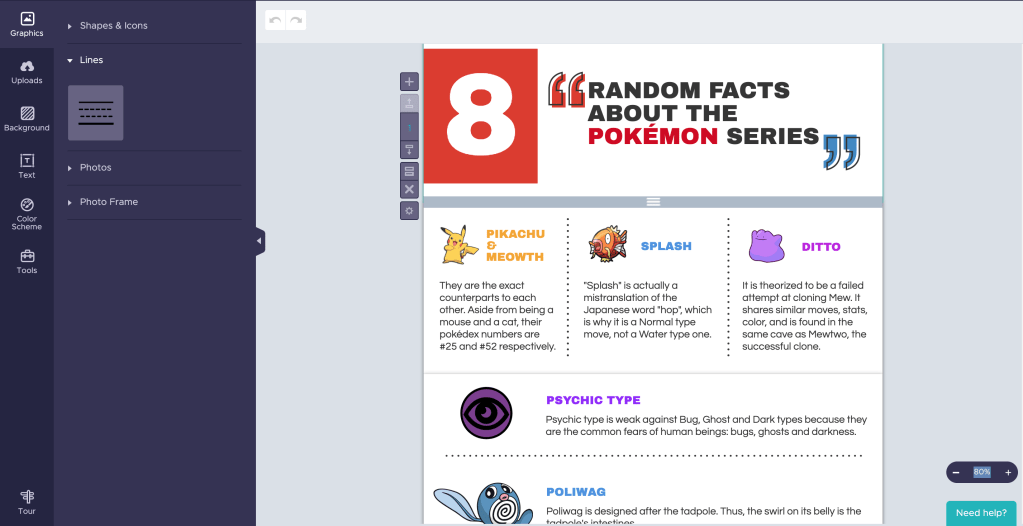
Task: Start the Tour from sidebar
Action: pyautogui.click(x=27, y=502)
